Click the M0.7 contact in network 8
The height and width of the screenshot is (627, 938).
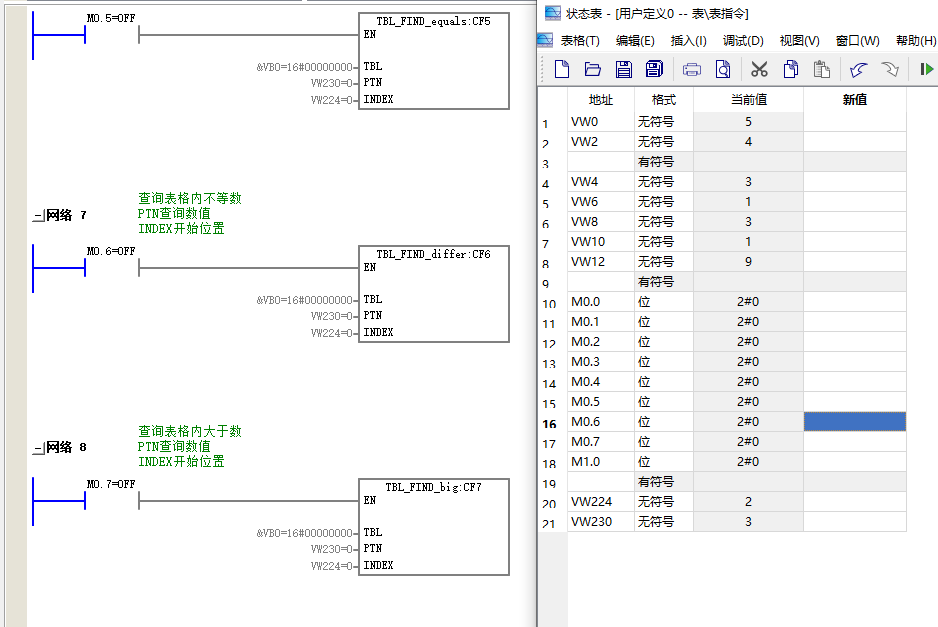112,501
